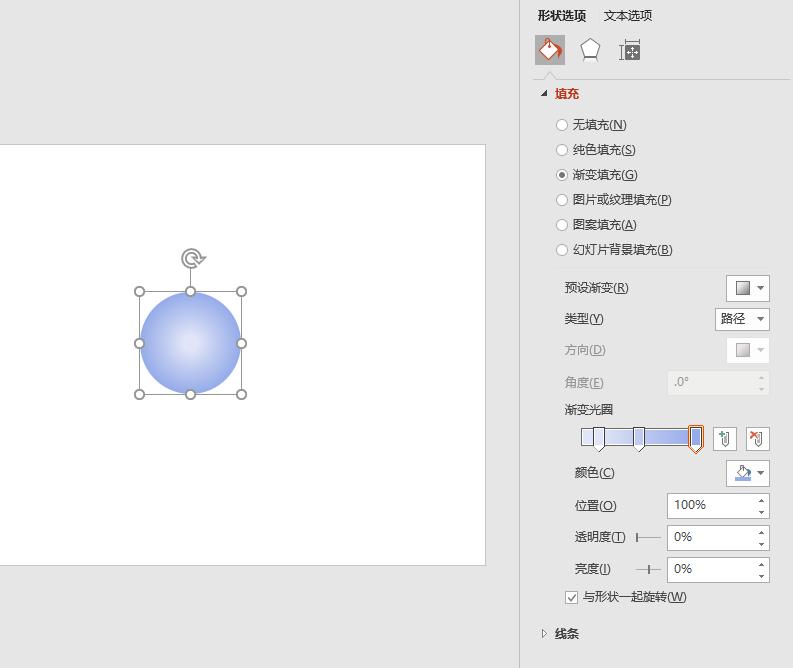The width and height of the screenshot is (793, 668).
Task: Increase 透明度 with the up arrow
Action: click(x=762, y=532)
